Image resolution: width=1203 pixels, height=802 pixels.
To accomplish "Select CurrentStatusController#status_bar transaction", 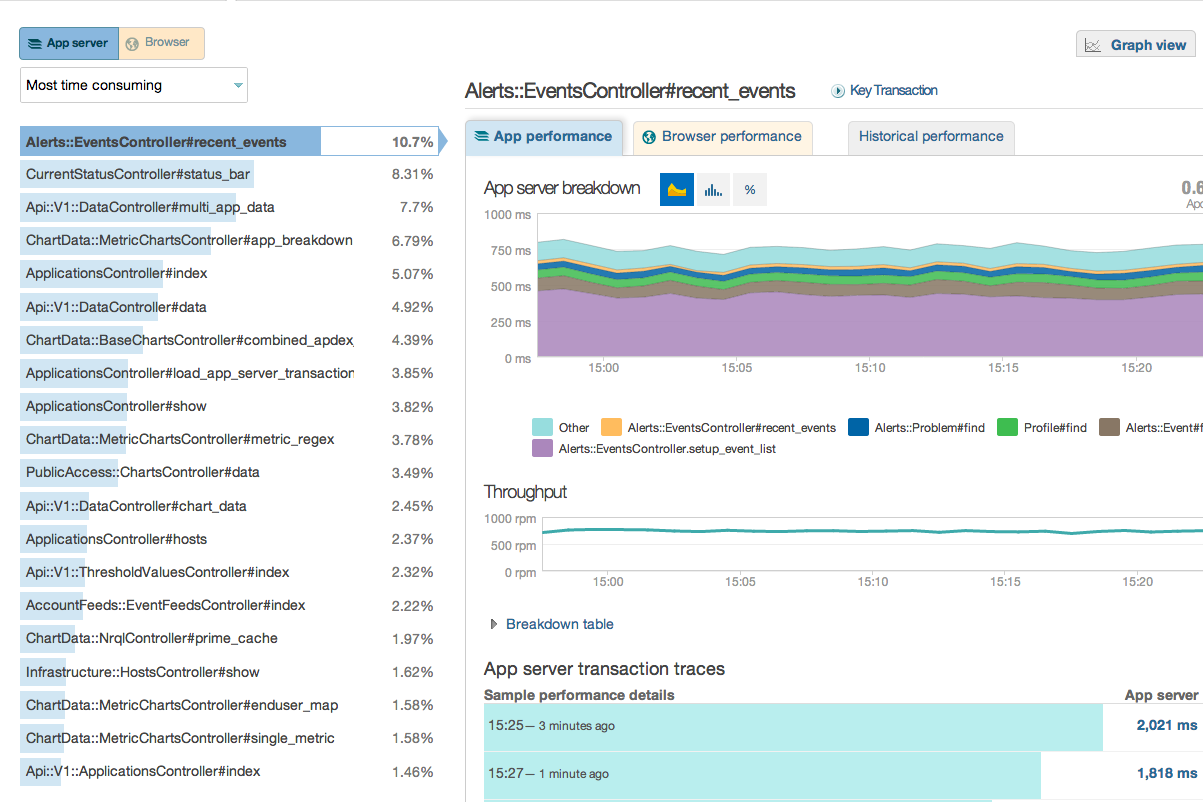I will tap(138, 175).
